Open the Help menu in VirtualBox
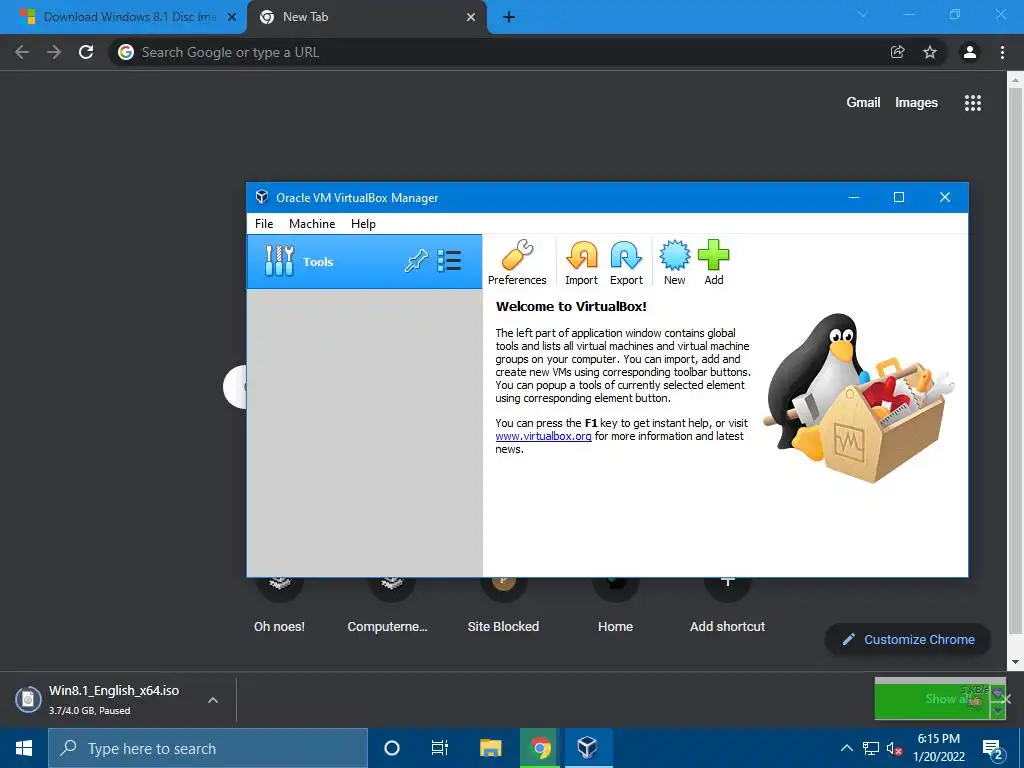 tap(363, 223)
